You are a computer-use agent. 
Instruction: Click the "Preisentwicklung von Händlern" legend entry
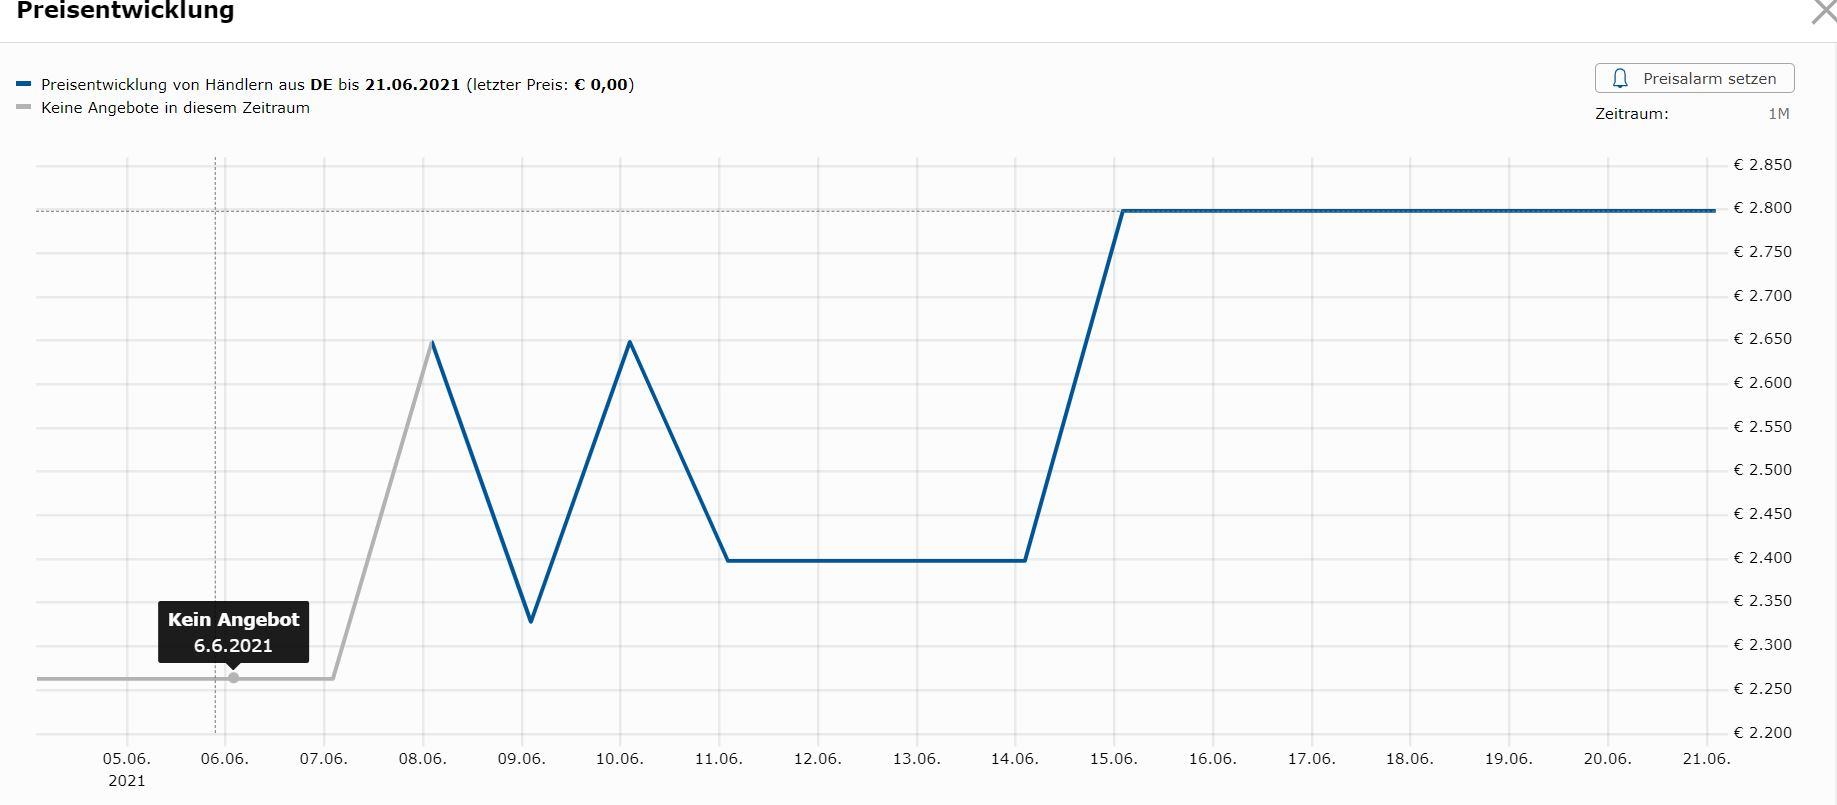pyautogui.click(x=337, y=85)
